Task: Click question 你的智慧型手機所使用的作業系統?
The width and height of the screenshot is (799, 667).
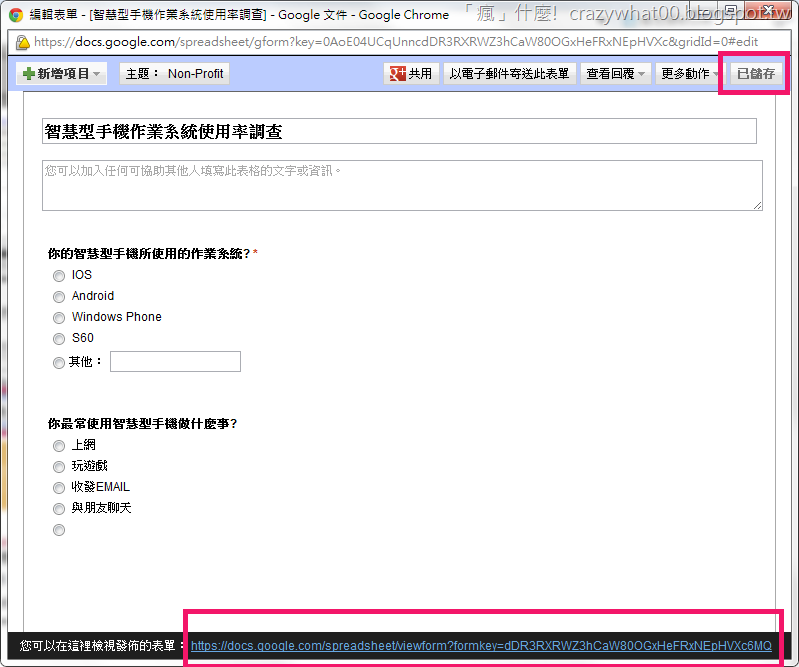Action: click(x=149, y=253)
